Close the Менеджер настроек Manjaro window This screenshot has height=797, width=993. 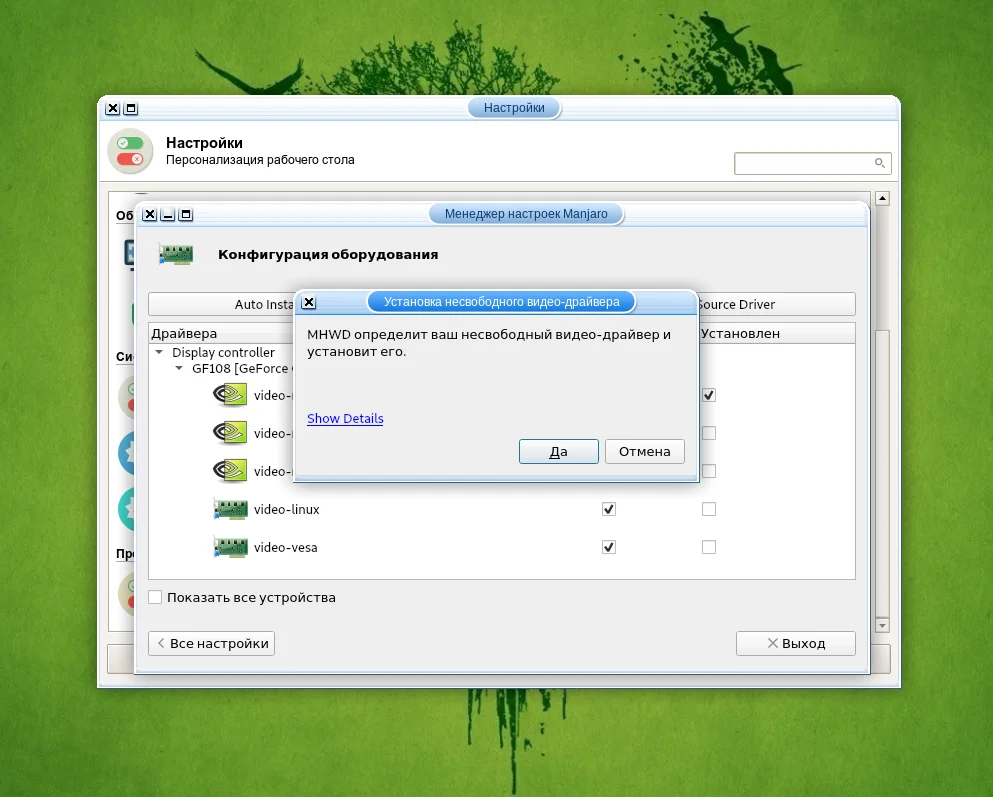coord(149,215)
